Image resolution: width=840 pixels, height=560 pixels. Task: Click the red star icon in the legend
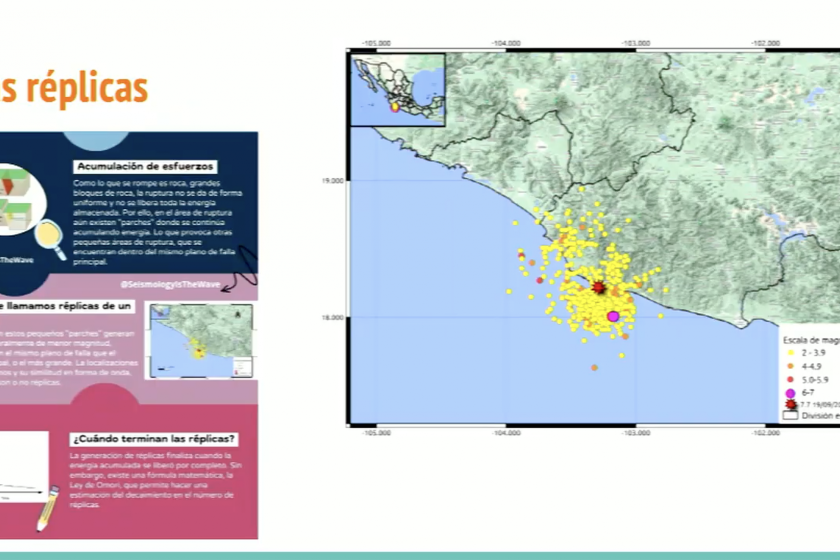point(791,405)
